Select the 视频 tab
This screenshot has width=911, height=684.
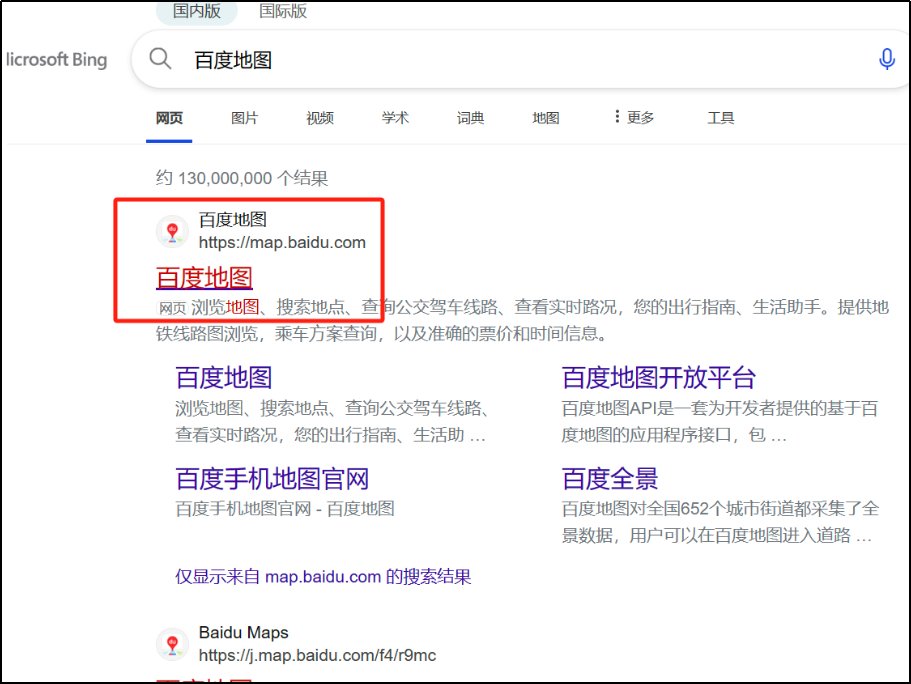pos(320,118)
